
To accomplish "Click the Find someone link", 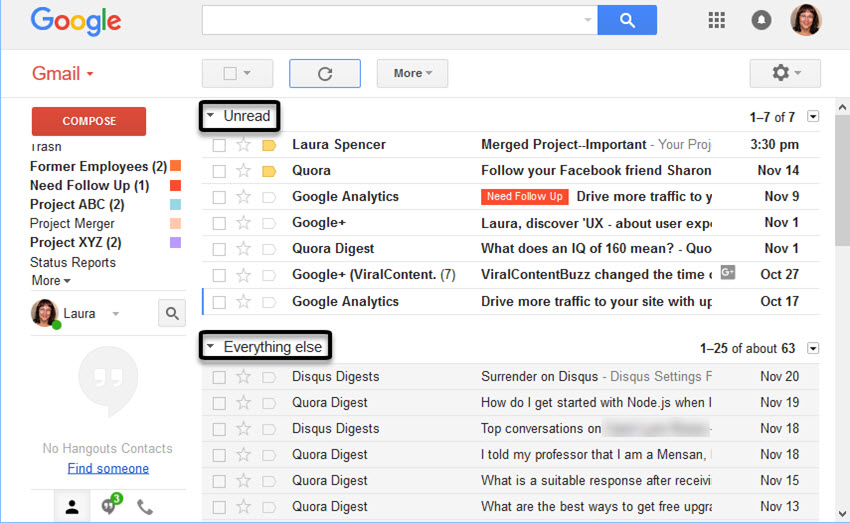I will (108, 468).
